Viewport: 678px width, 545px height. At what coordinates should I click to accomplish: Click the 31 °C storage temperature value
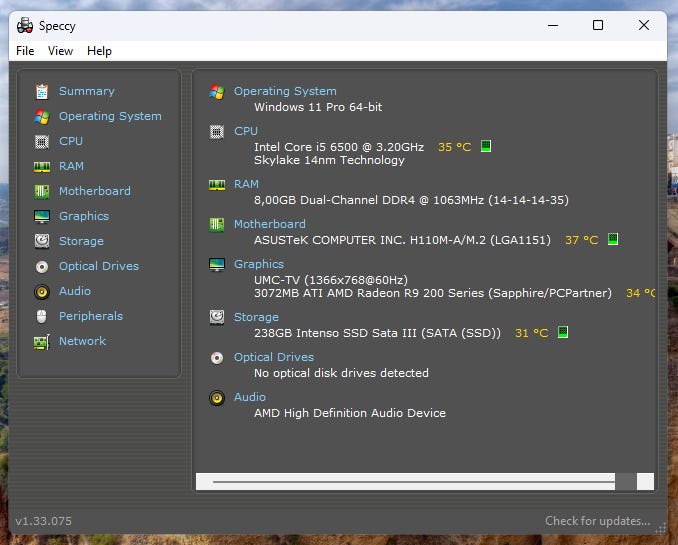[531, 333]
